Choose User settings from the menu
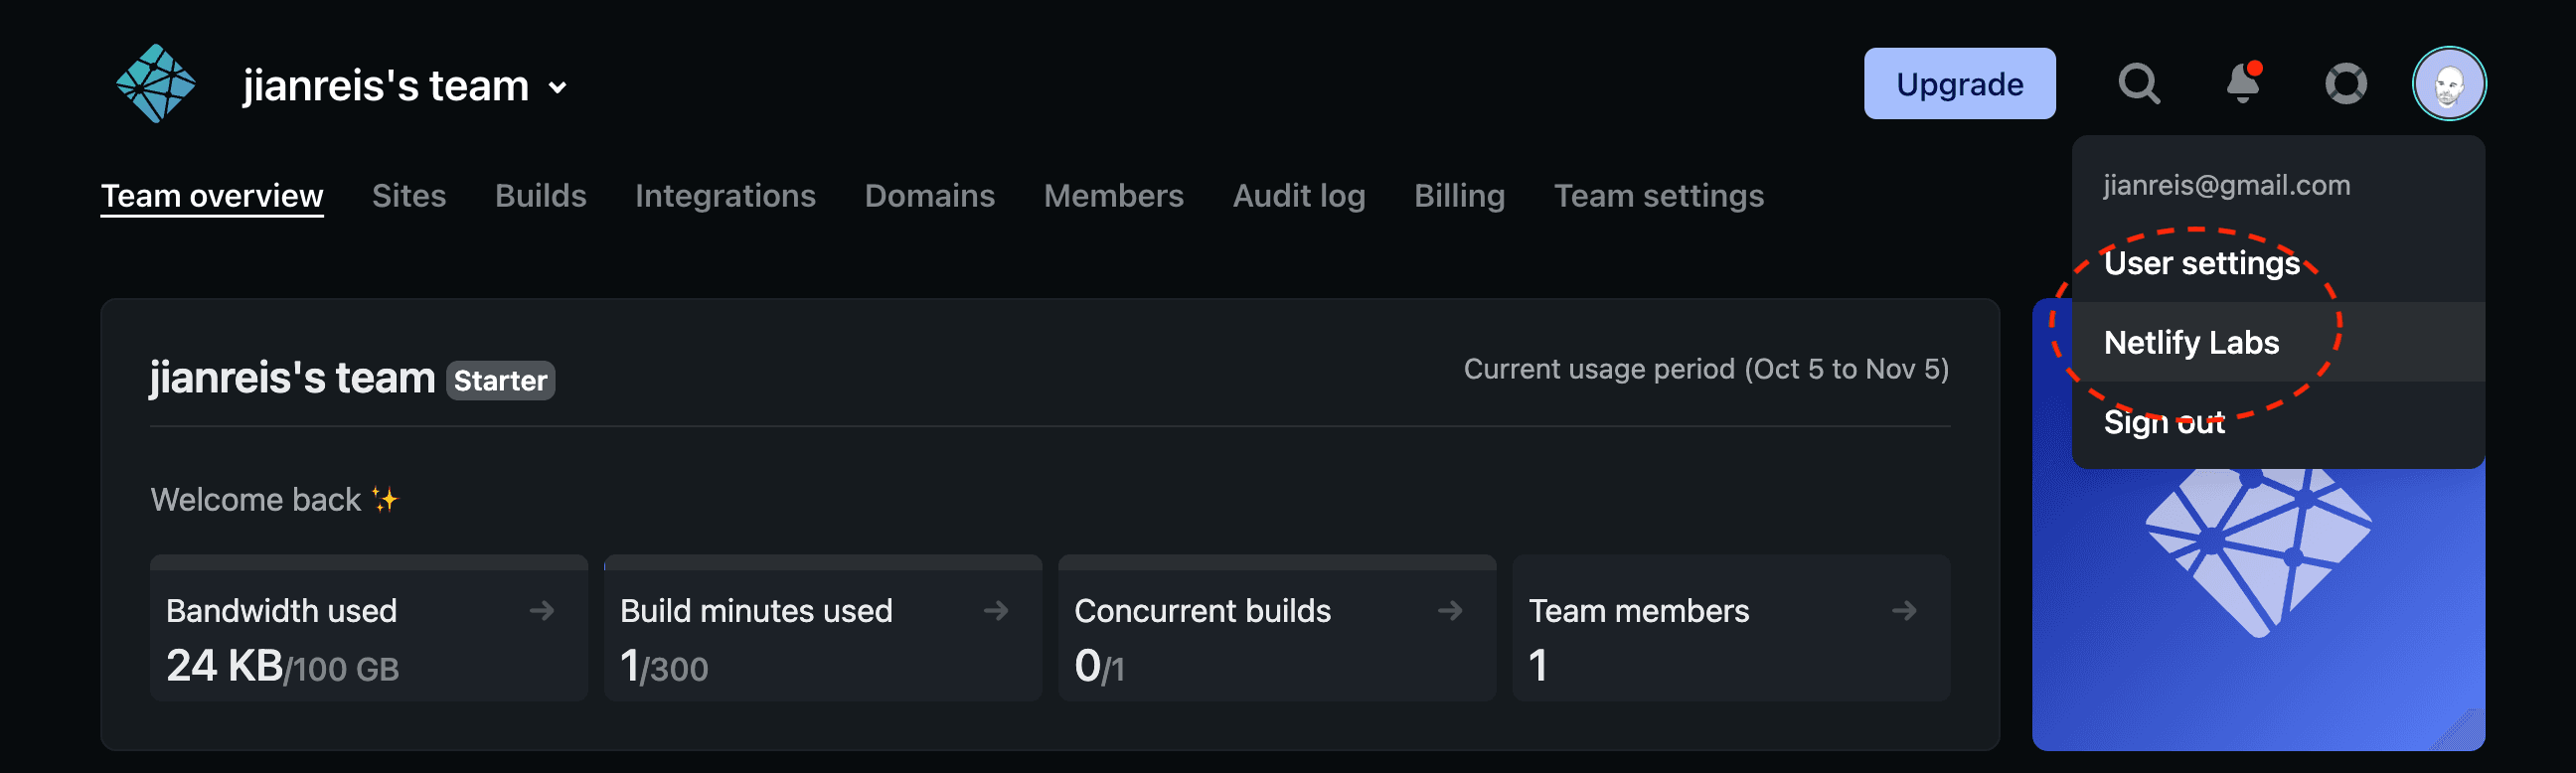The image size is (2576, 773). pos(2201,263)
